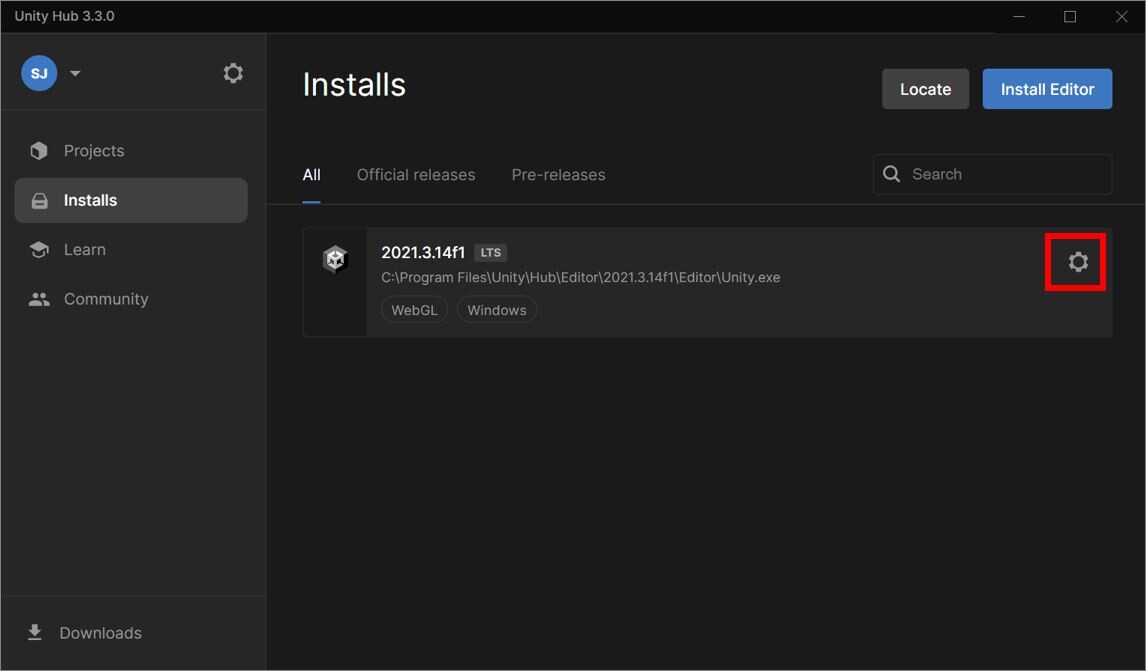Close the Unity Hub window
The image size is (1146, 671).
point(1121,16)
